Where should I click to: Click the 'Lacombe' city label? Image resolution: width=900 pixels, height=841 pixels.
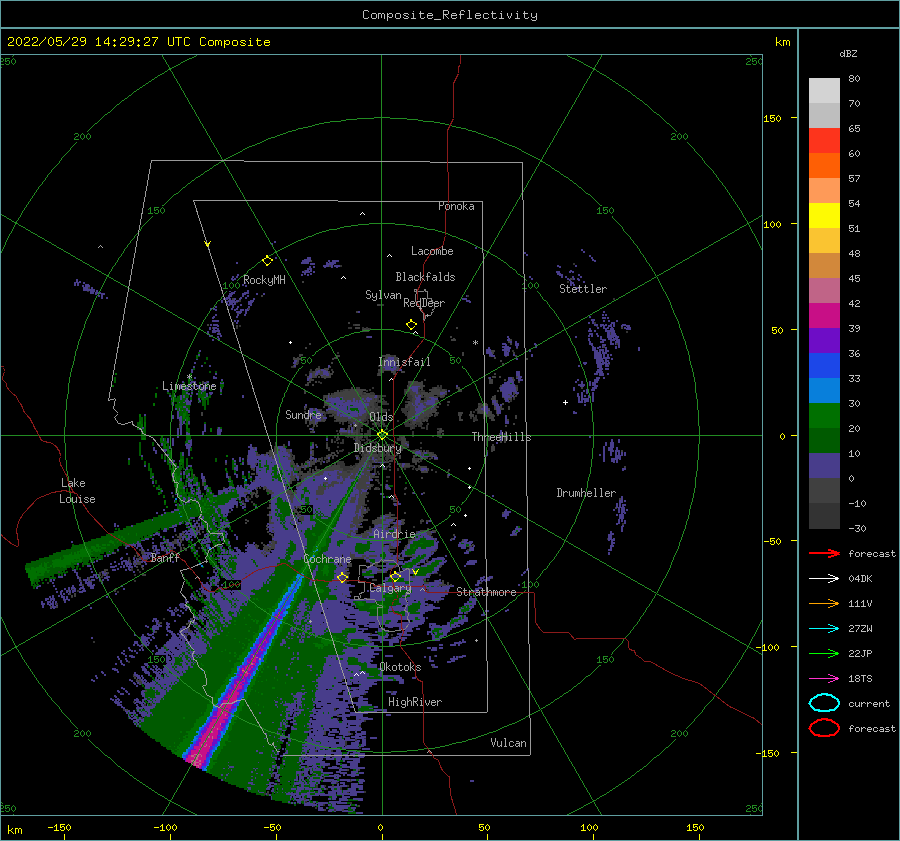click(x=432, y=251)
